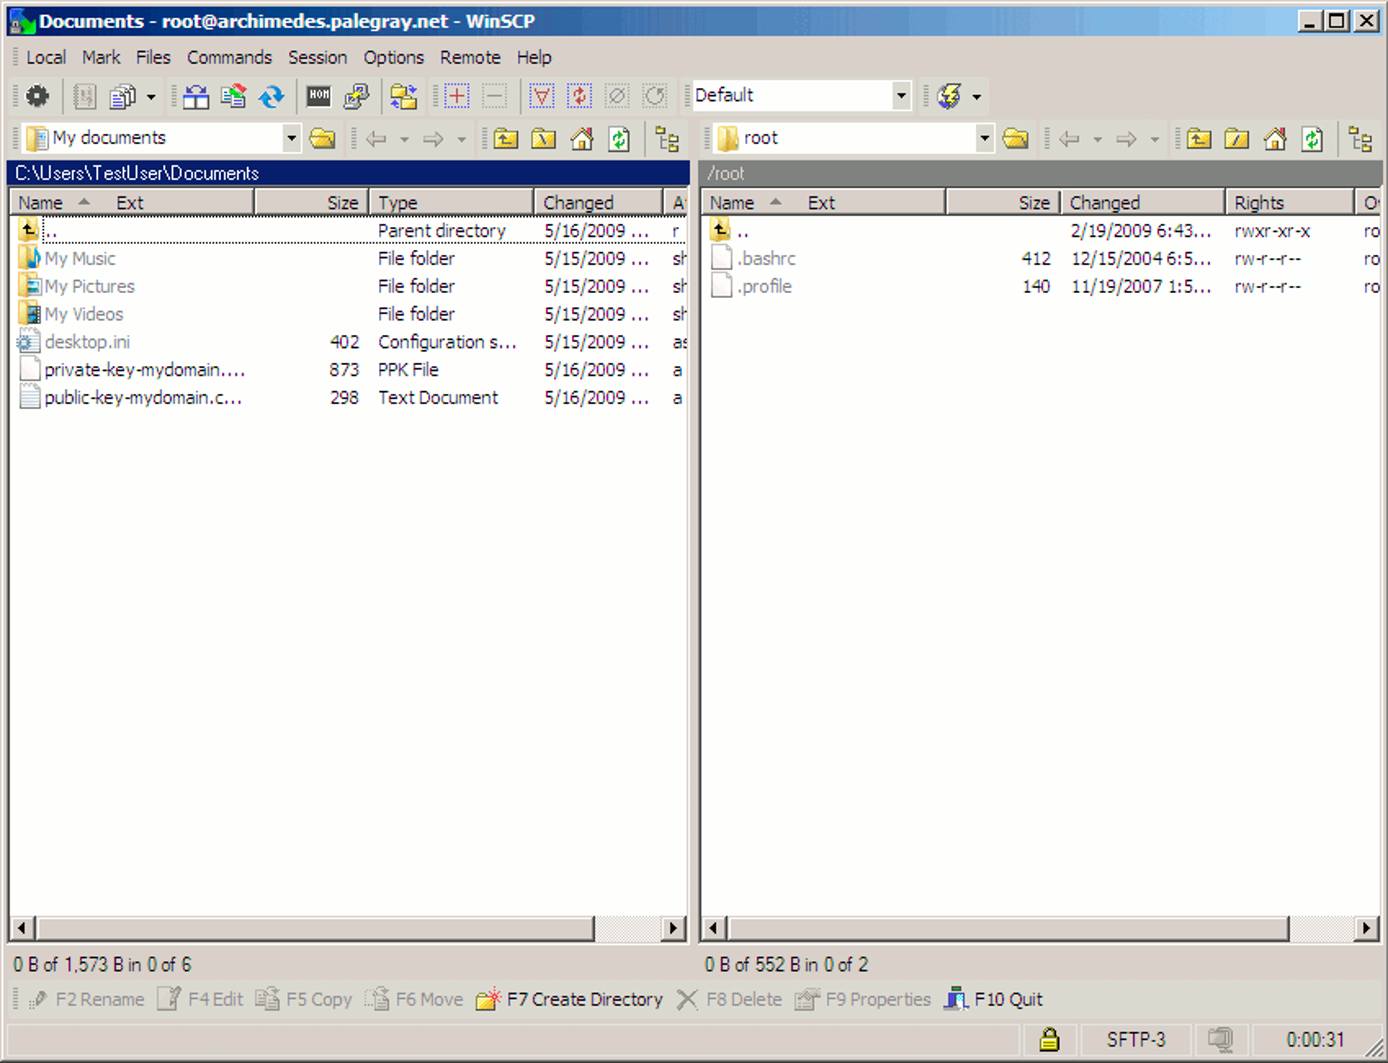The image size is (1388, 1063).
Task: Open the Preferences gear icon
Action: [x=37, y=96]
